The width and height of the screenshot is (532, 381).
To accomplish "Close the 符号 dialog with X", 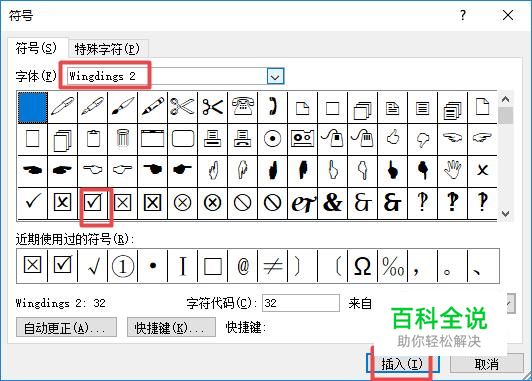I will [508, 15].
